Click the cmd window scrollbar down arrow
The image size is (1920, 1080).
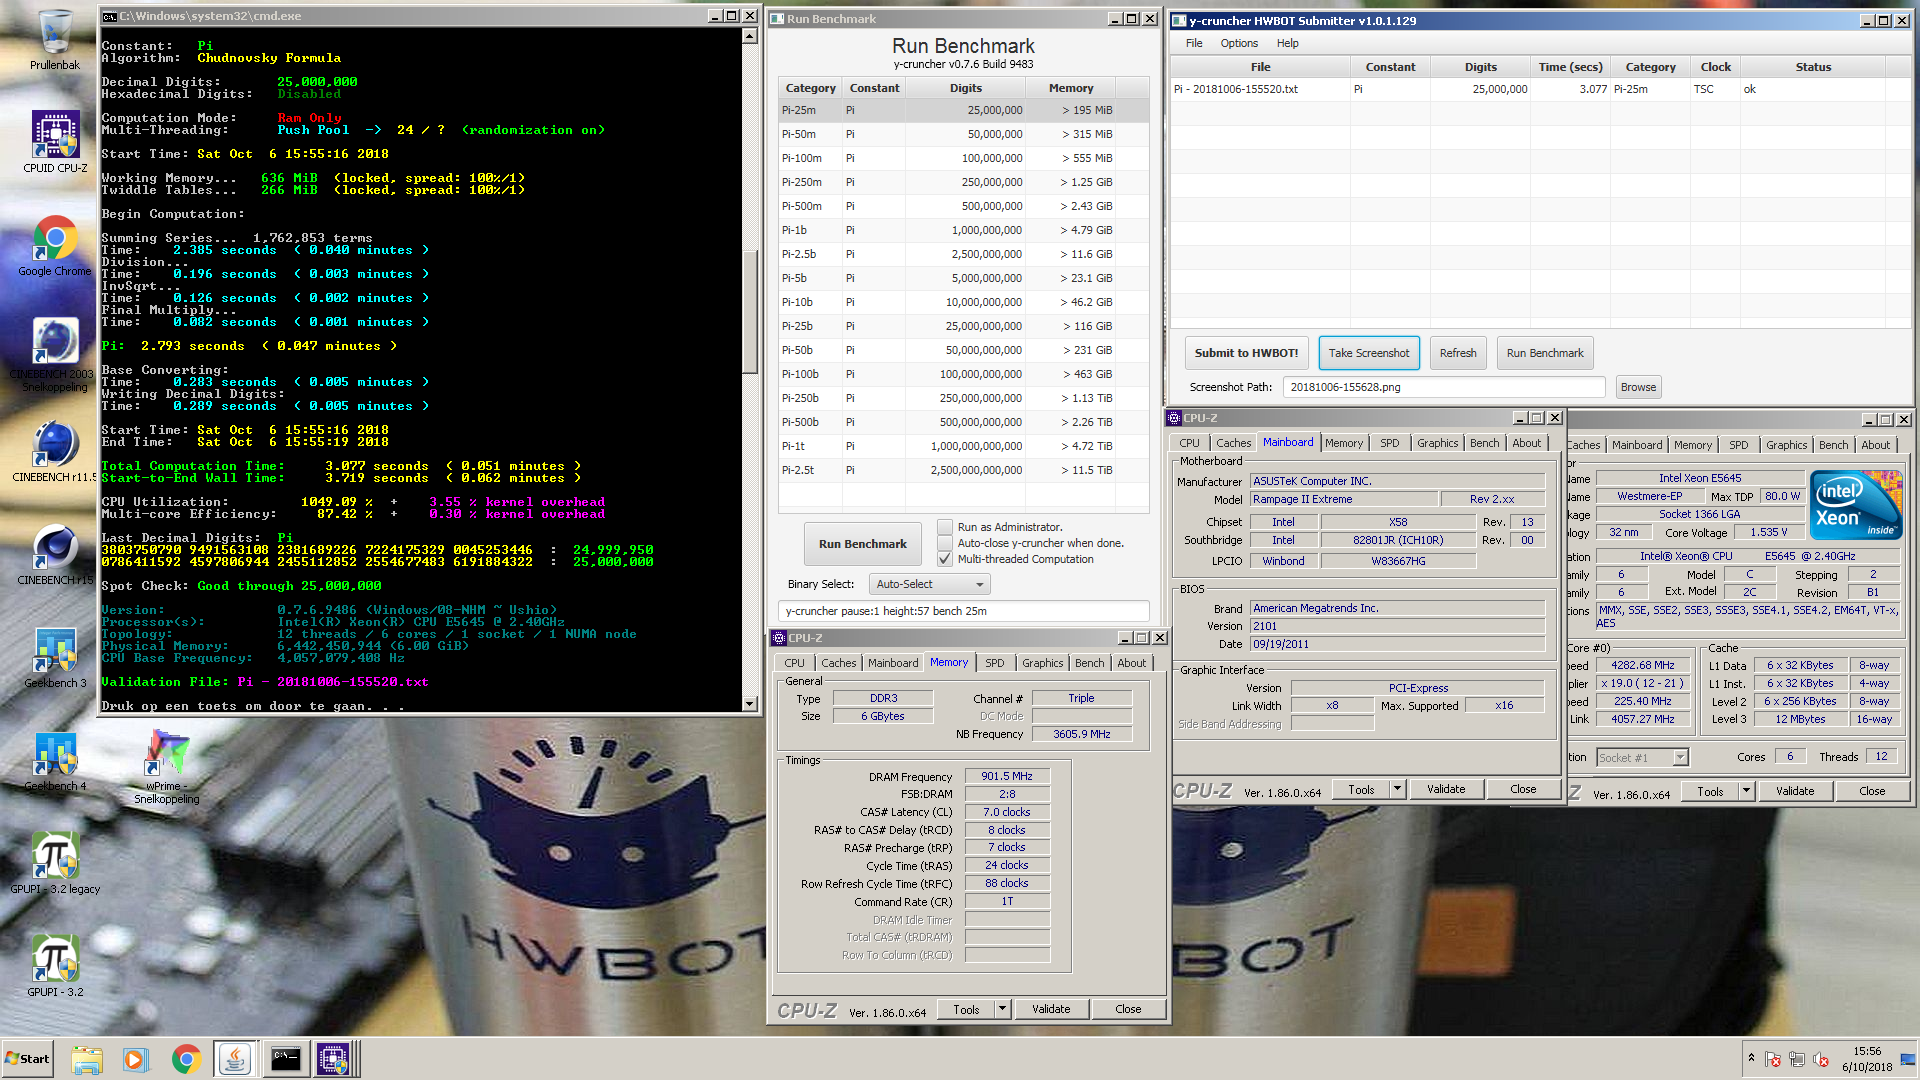750,704
